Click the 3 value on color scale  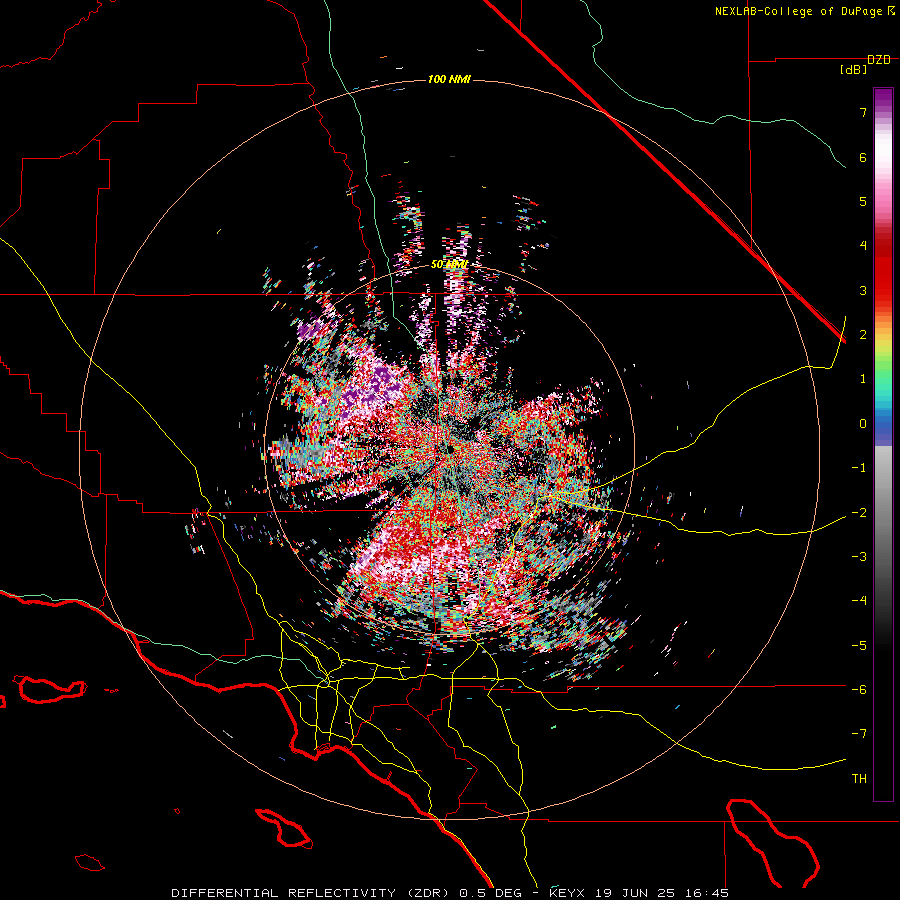tap(863, 290)
